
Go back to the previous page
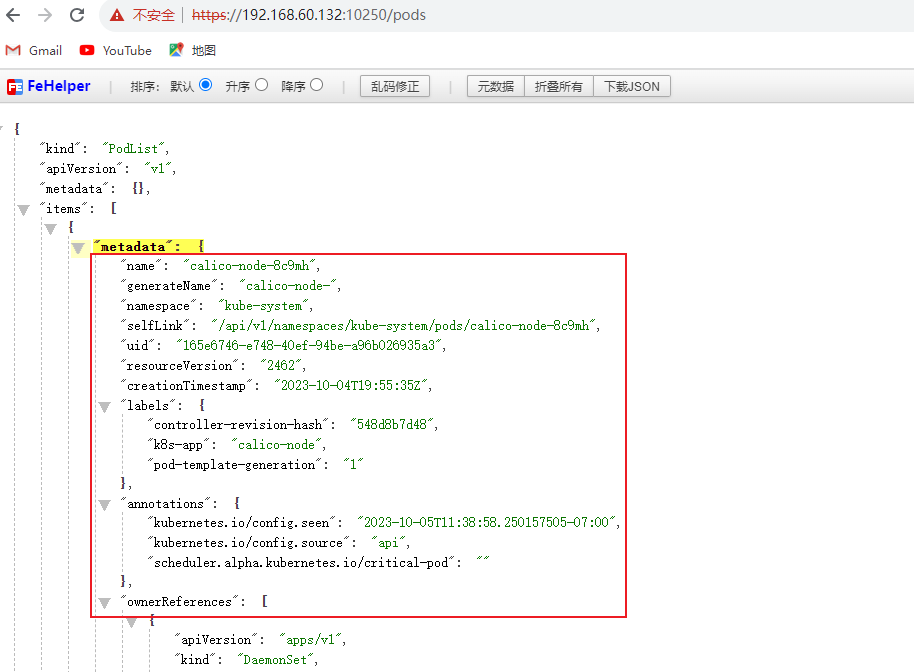coord(13,15)
